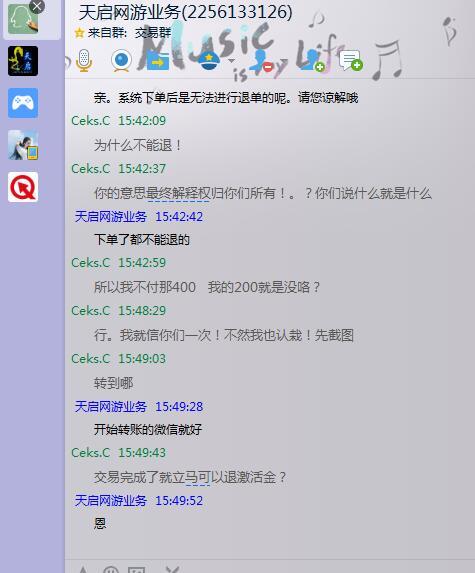Start a video call with the webcam icon
This screenshot has height=573, width=475.
pos(121,60)
